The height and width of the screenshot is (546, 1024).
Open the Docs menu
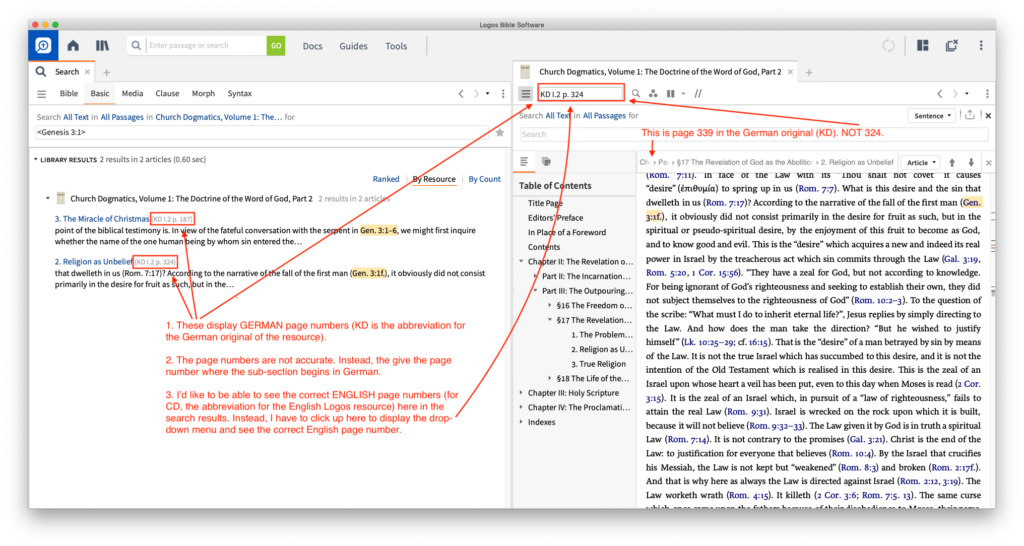(x=312, y=46)
